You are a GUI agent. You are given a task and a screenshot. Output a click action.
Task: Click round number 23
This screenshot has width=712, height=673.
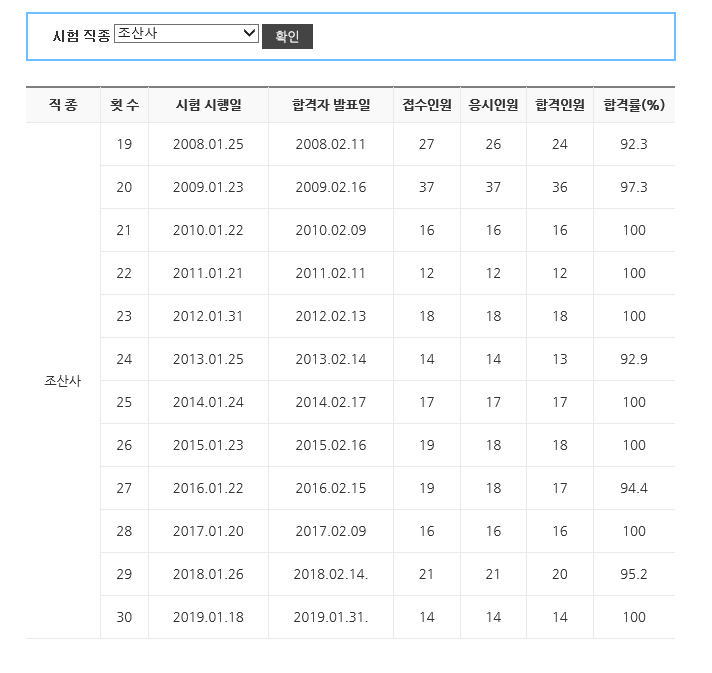(124, 316)
